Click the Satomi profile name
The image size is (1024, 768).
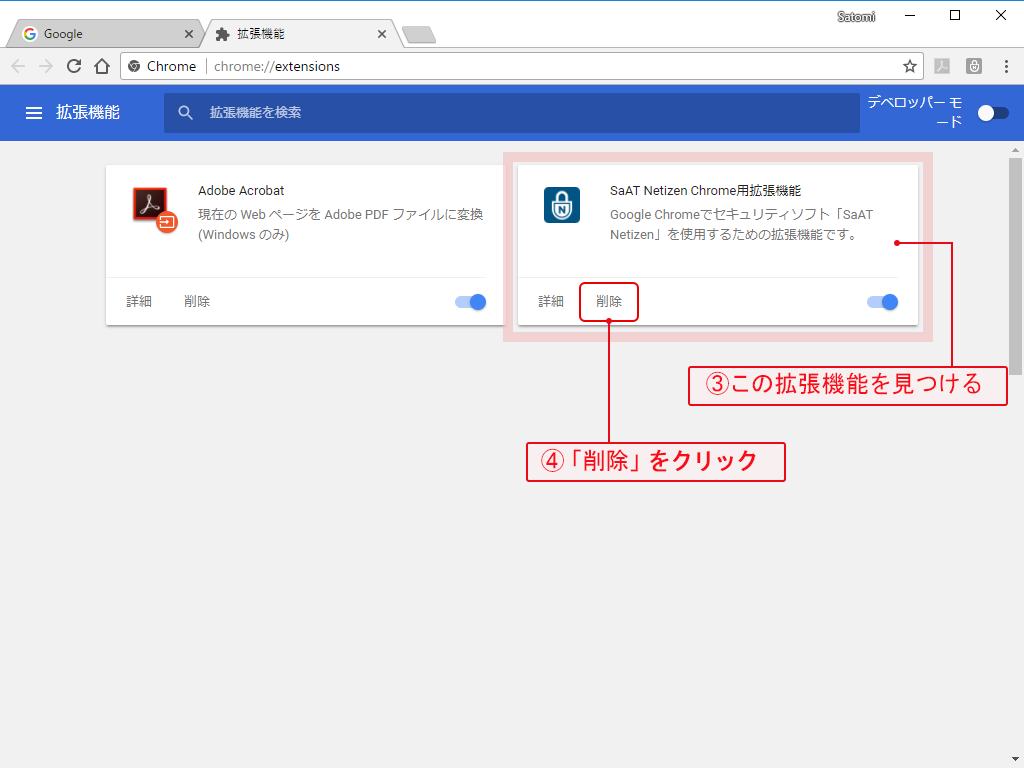856,16
